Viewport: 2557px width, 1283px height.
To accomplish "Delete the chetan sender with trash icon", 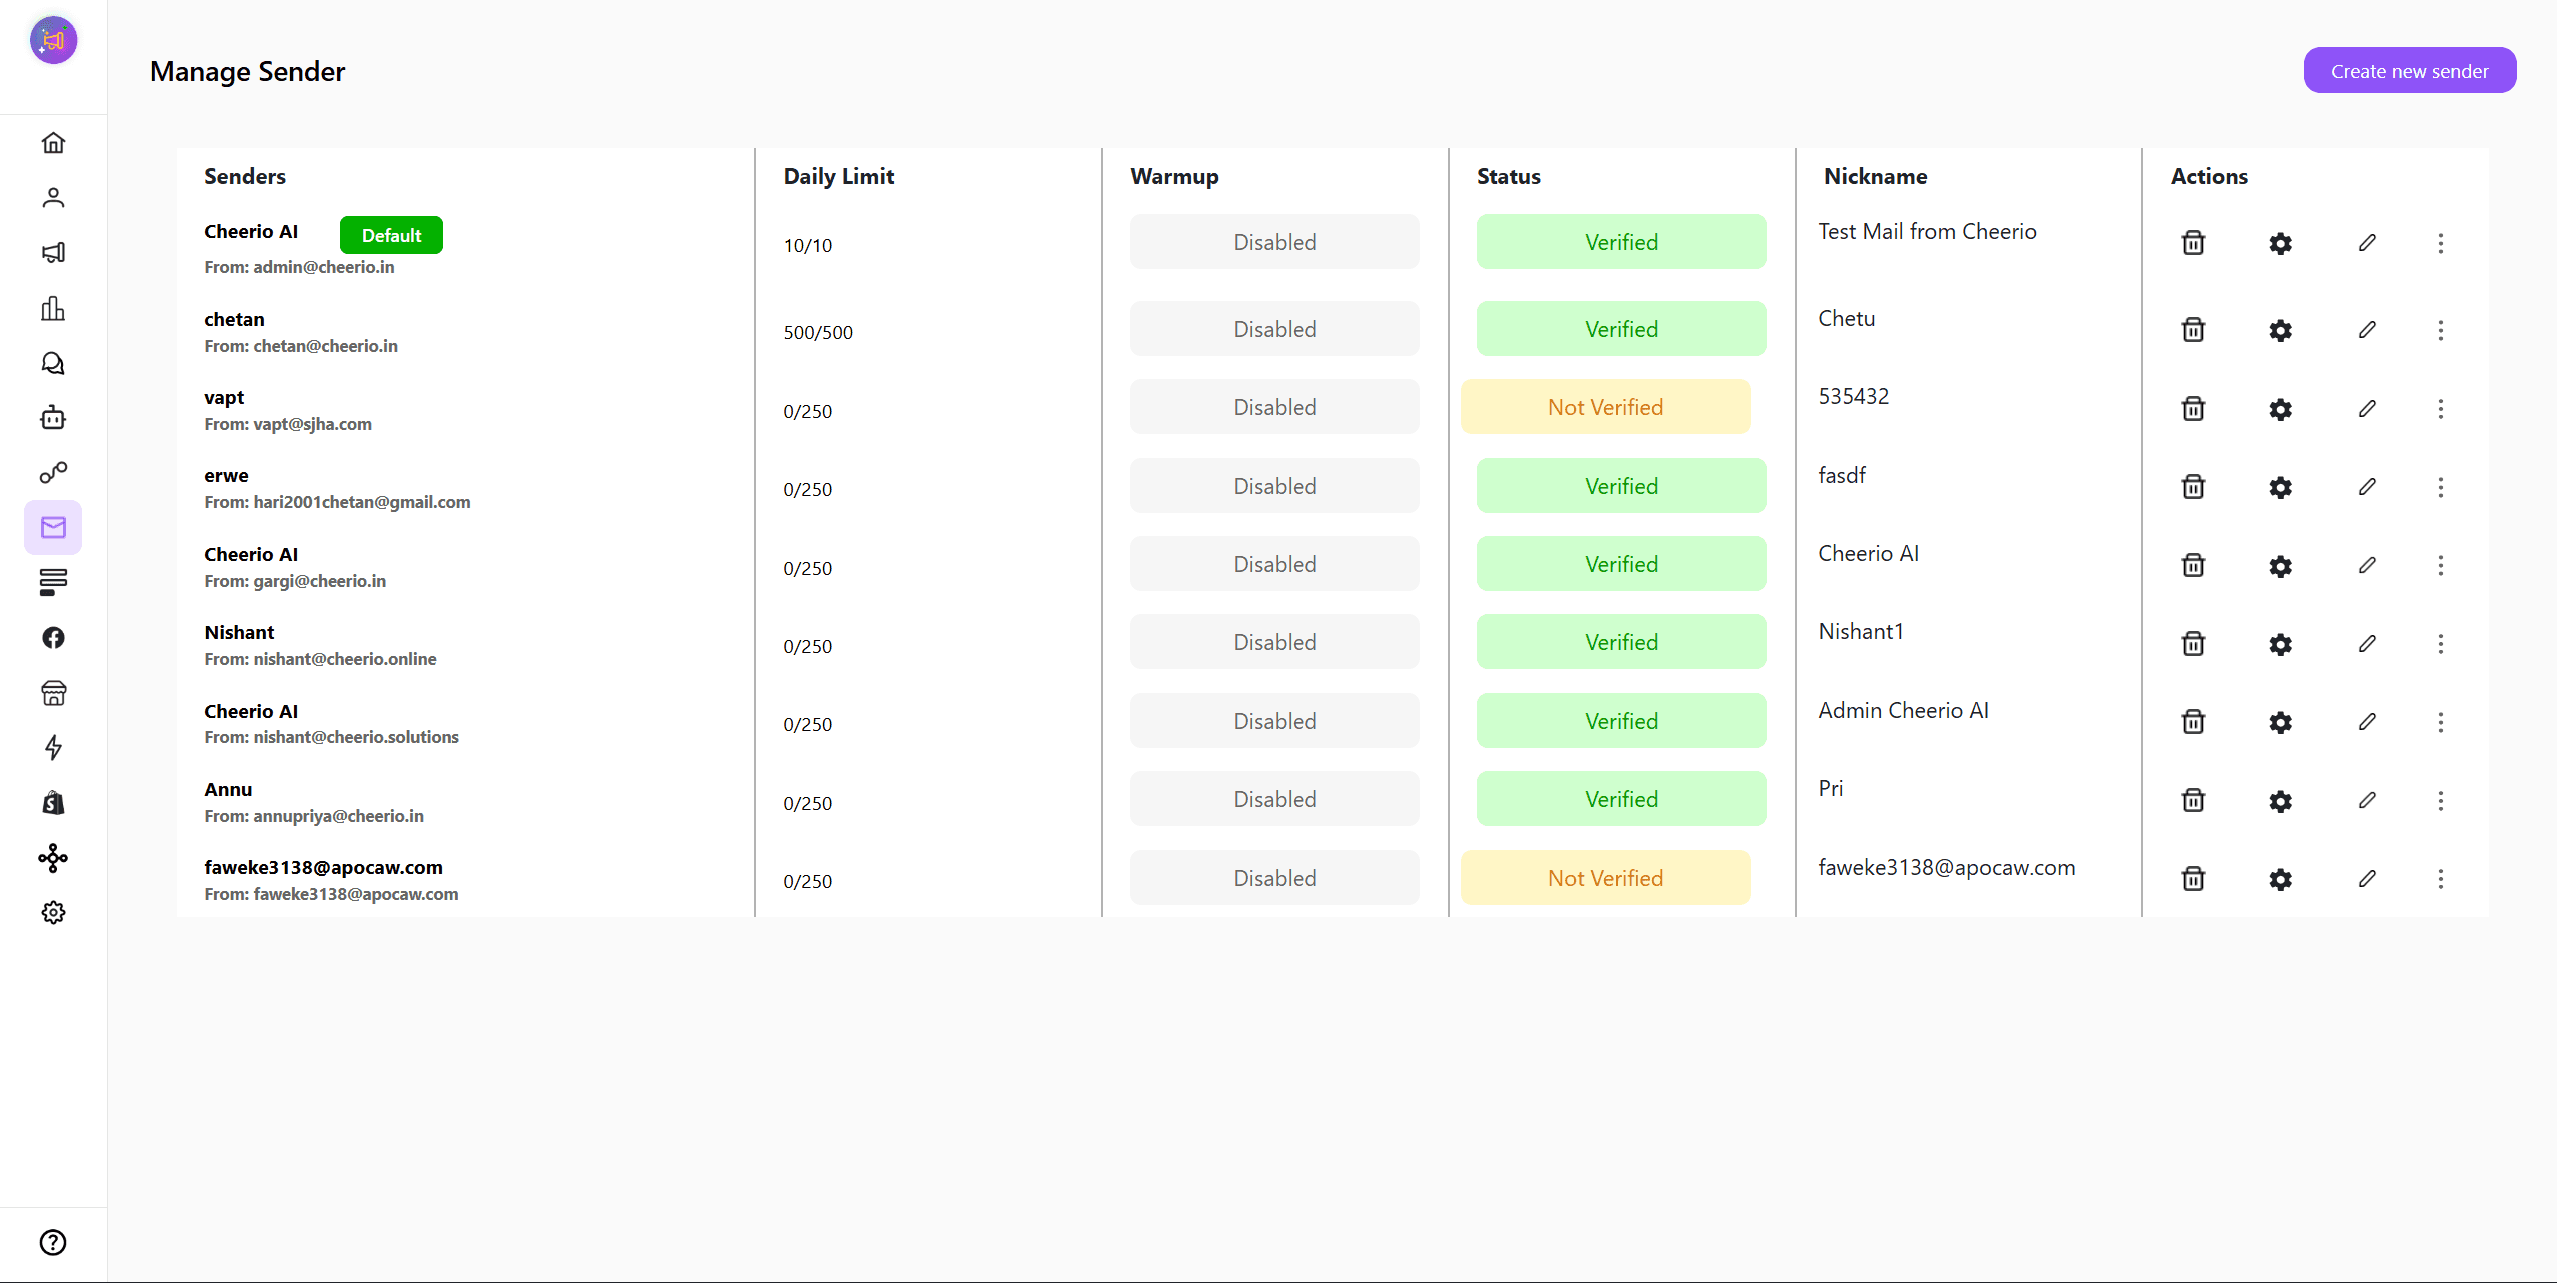I will click(2193, 330).
